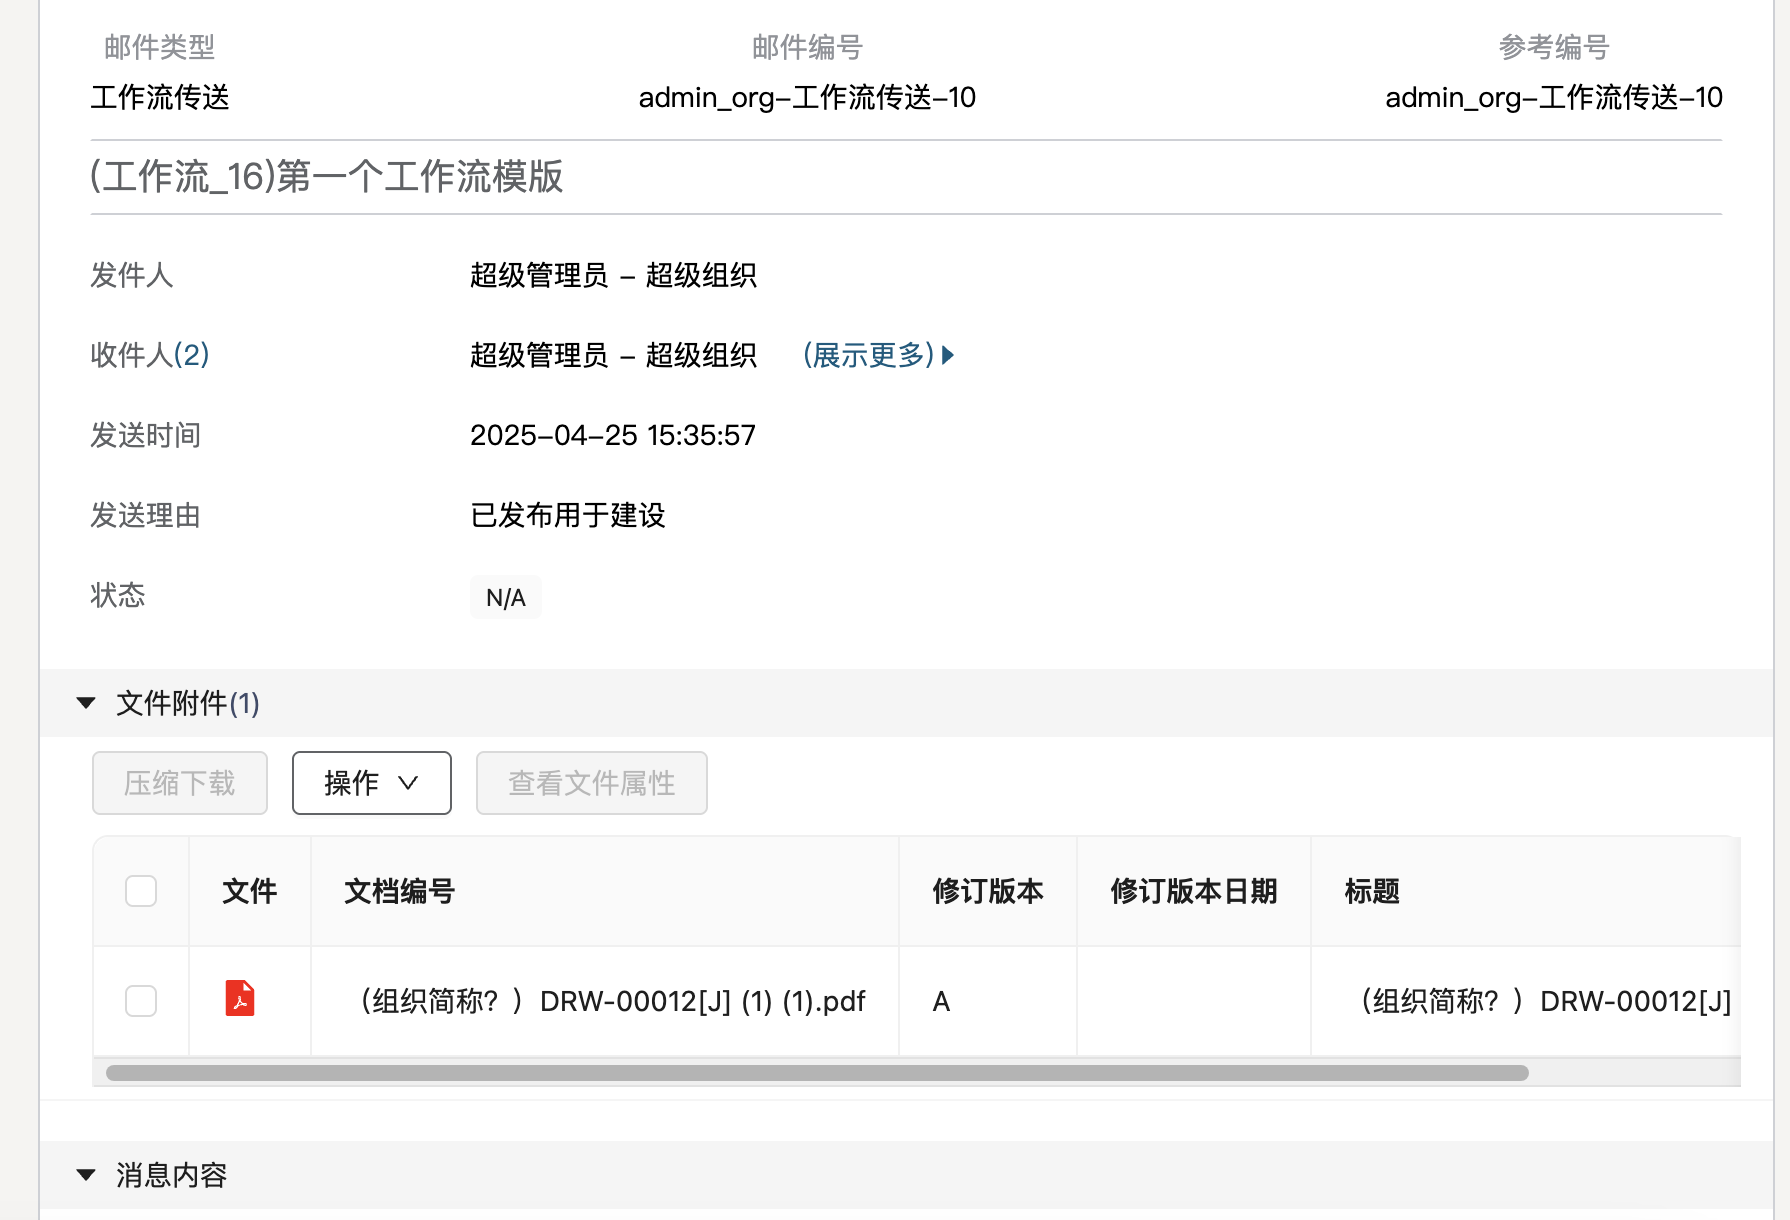Click the horizontal scrollbar under the attachment table

pyautogui.click(x=816, y=1073)
